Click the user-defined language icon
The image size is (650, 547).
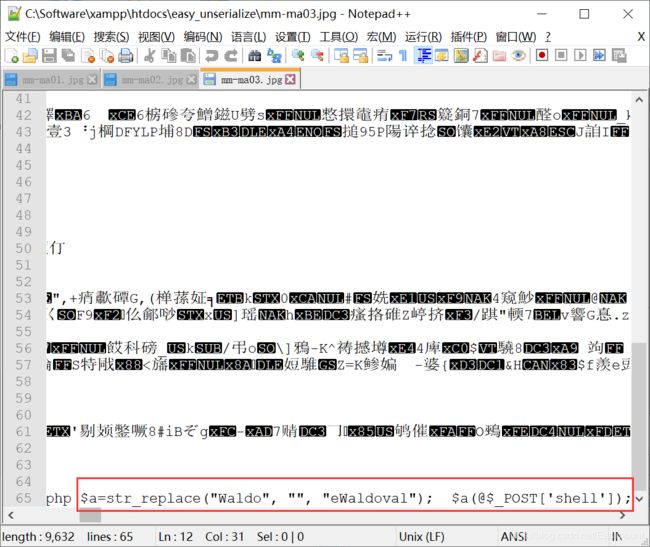441,56
